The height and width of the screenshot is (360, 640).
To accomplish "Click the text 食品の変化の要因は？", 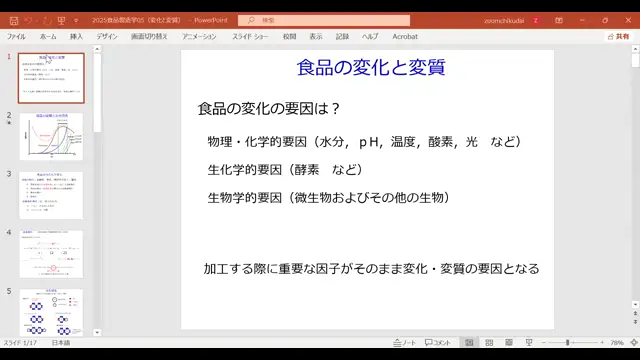I will coord(269,109).
